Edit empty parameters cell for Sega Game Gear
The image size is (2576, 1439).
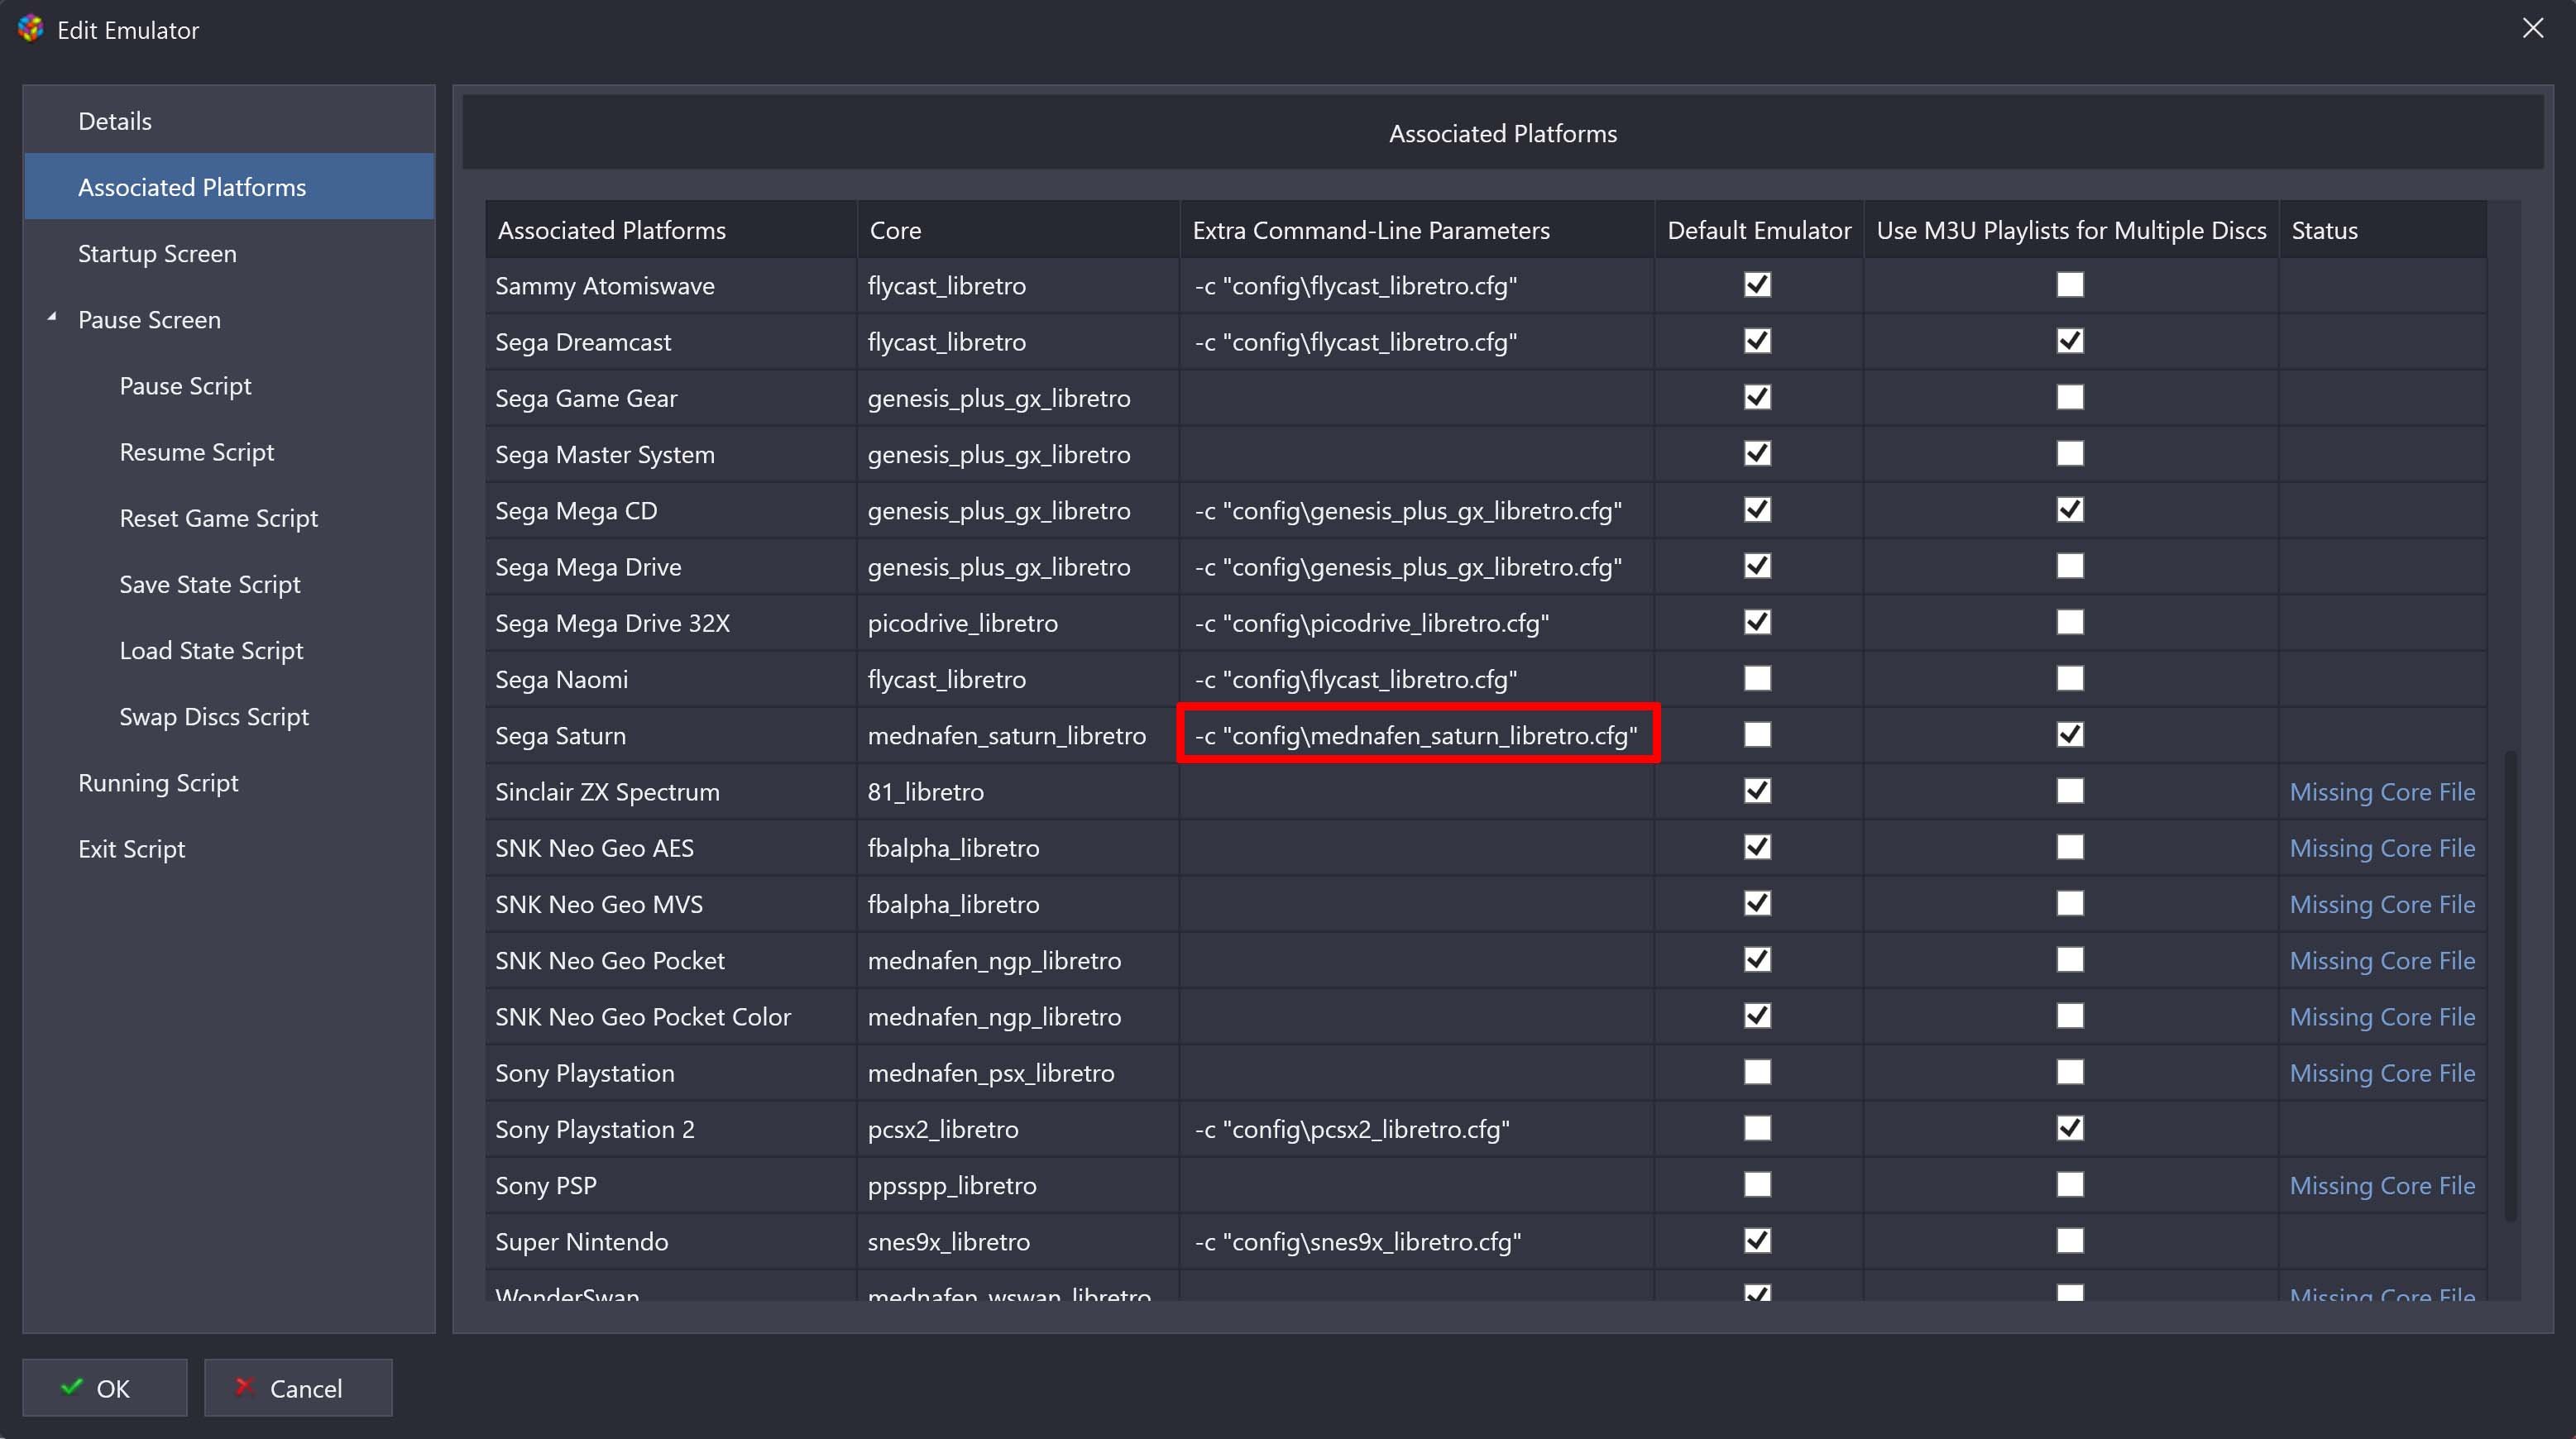1417,397
